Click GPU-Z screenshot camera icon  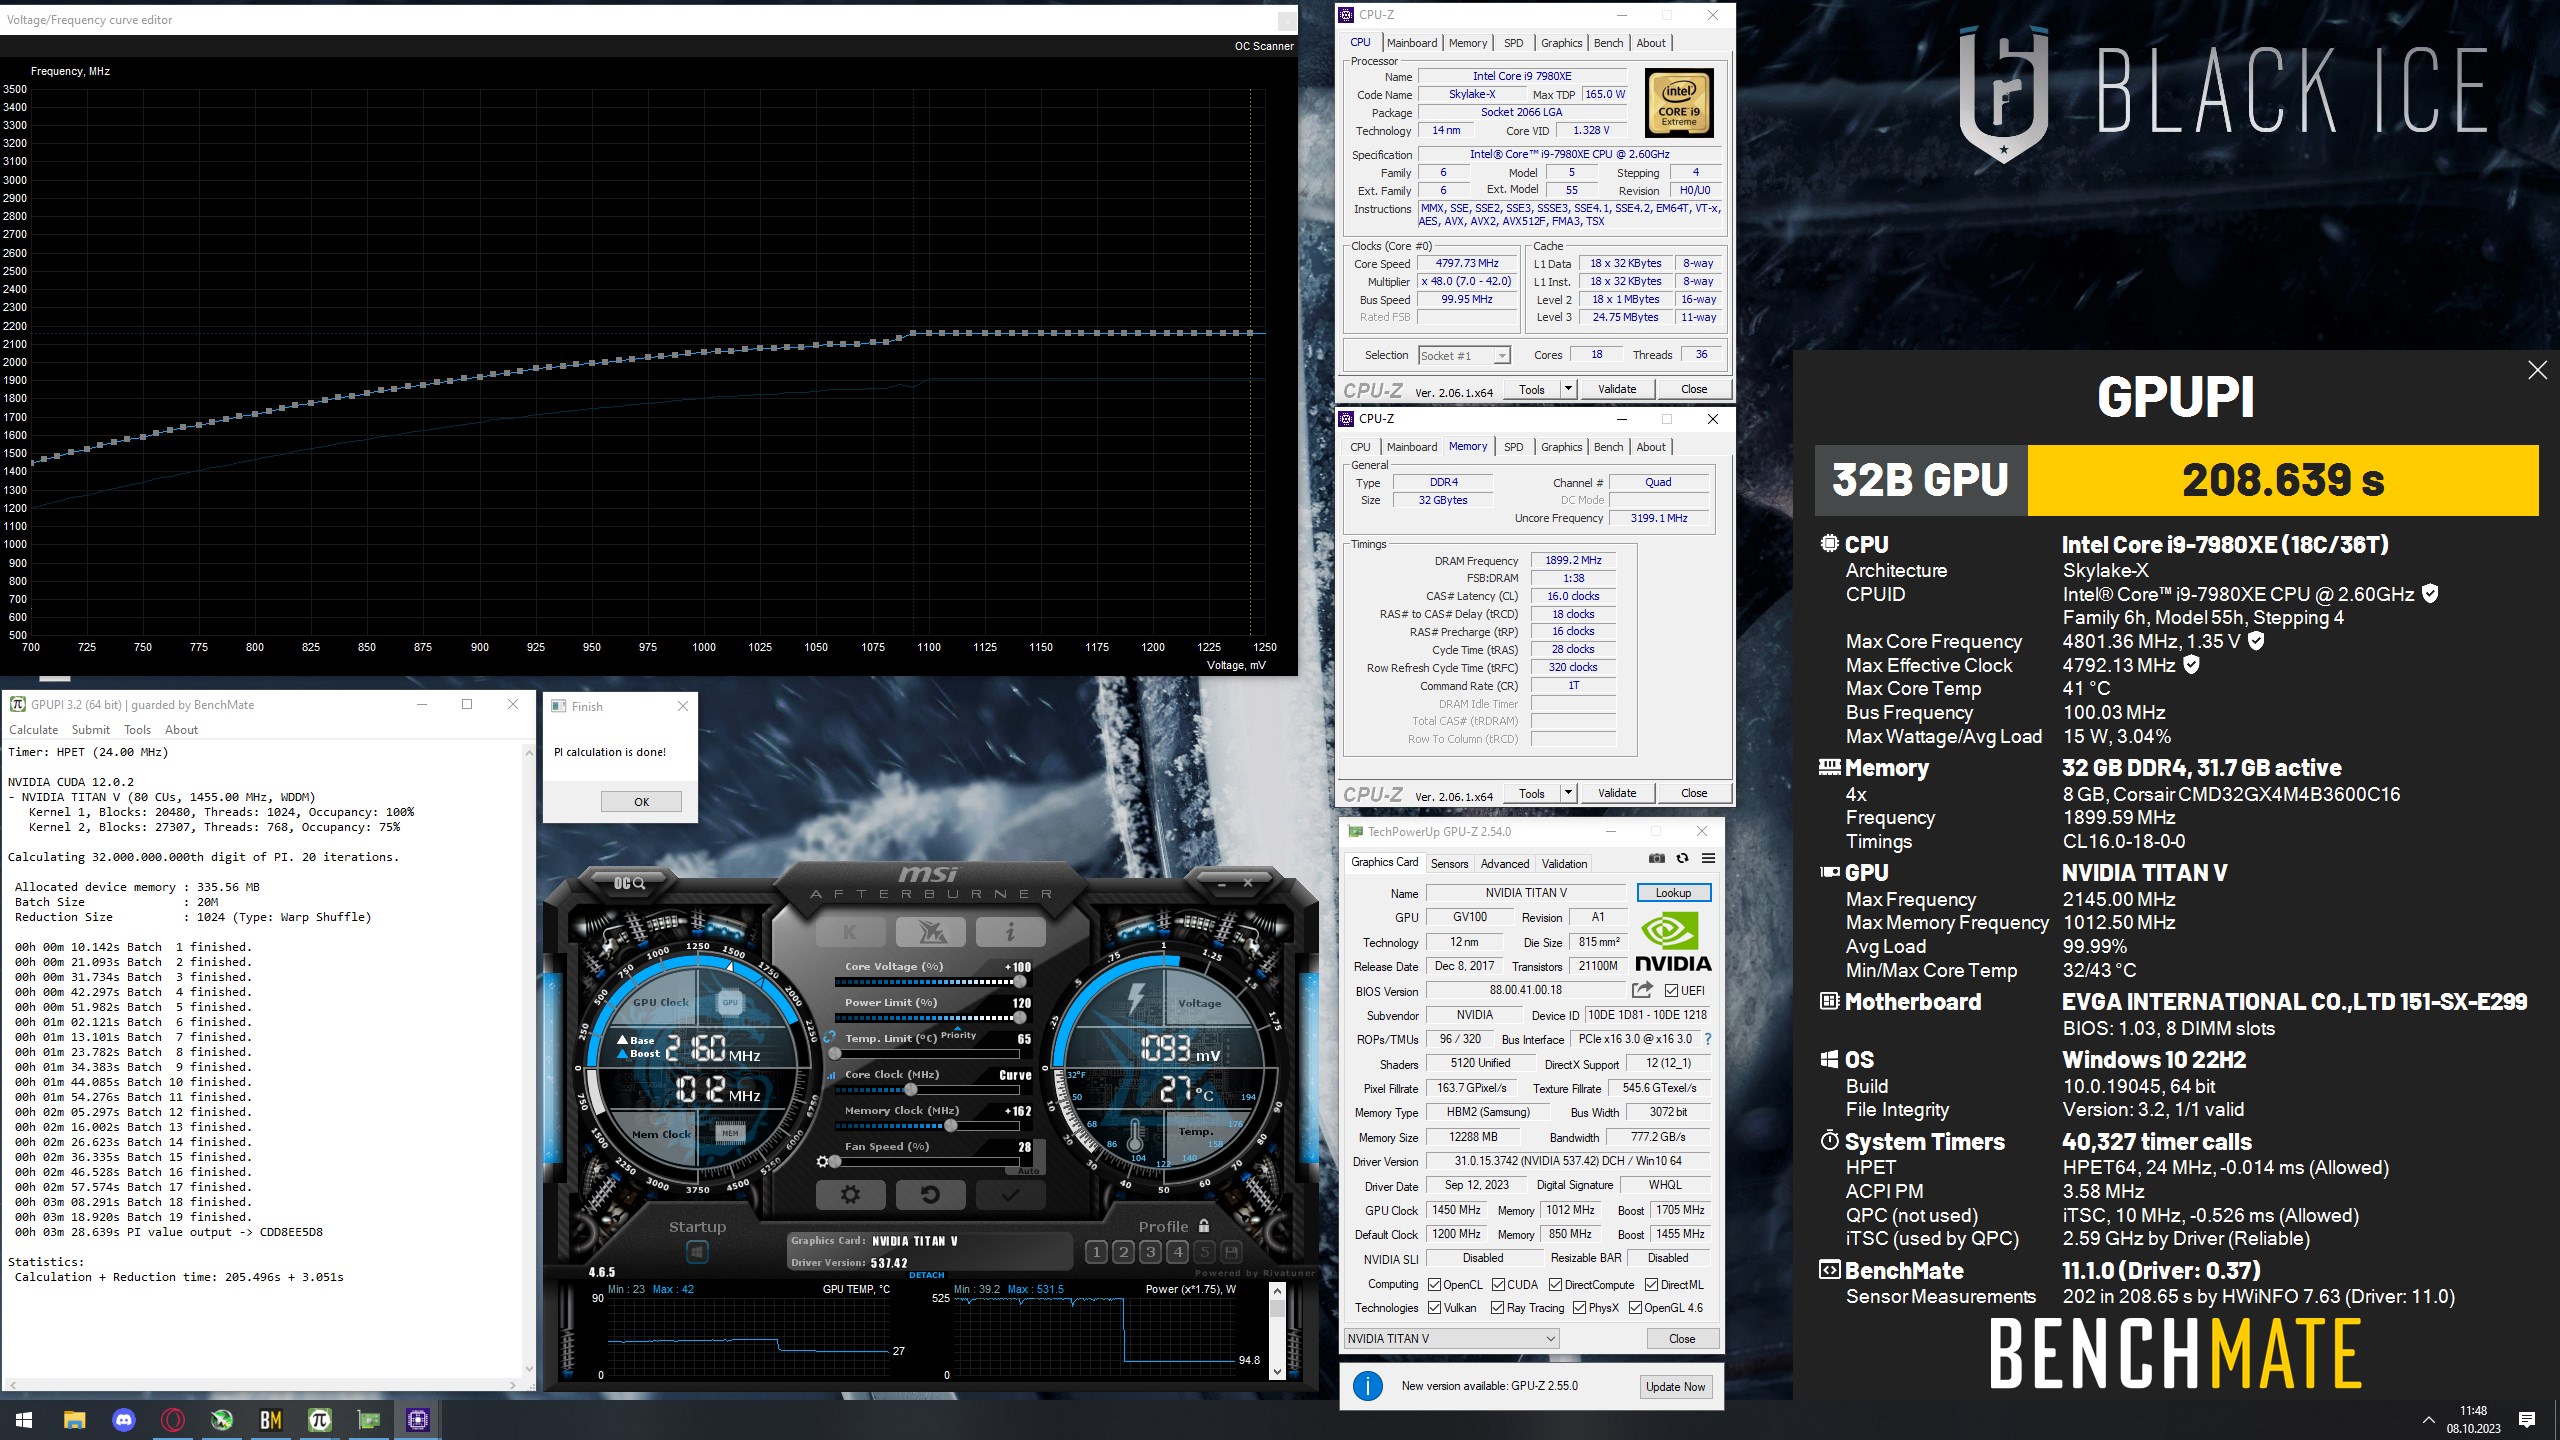[1656, 859]
